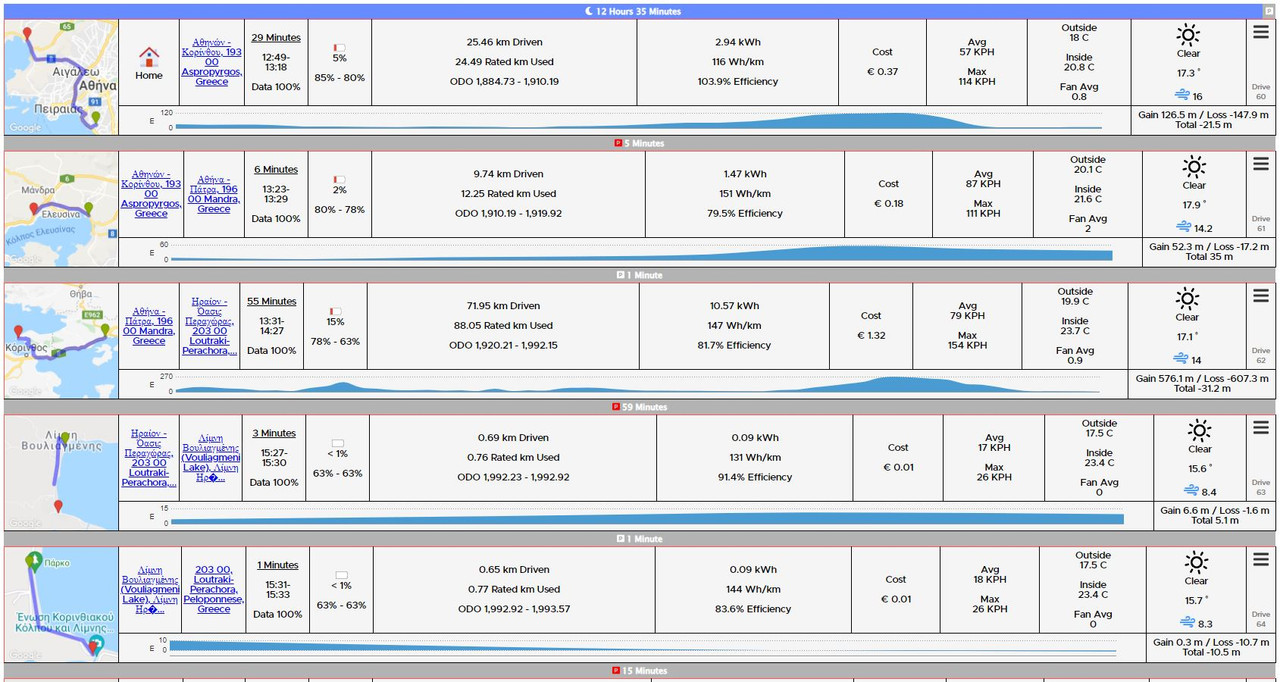Open the 55 Minutes drive duration link
The width and height of the screenshot is (1280, 682).
272,302
